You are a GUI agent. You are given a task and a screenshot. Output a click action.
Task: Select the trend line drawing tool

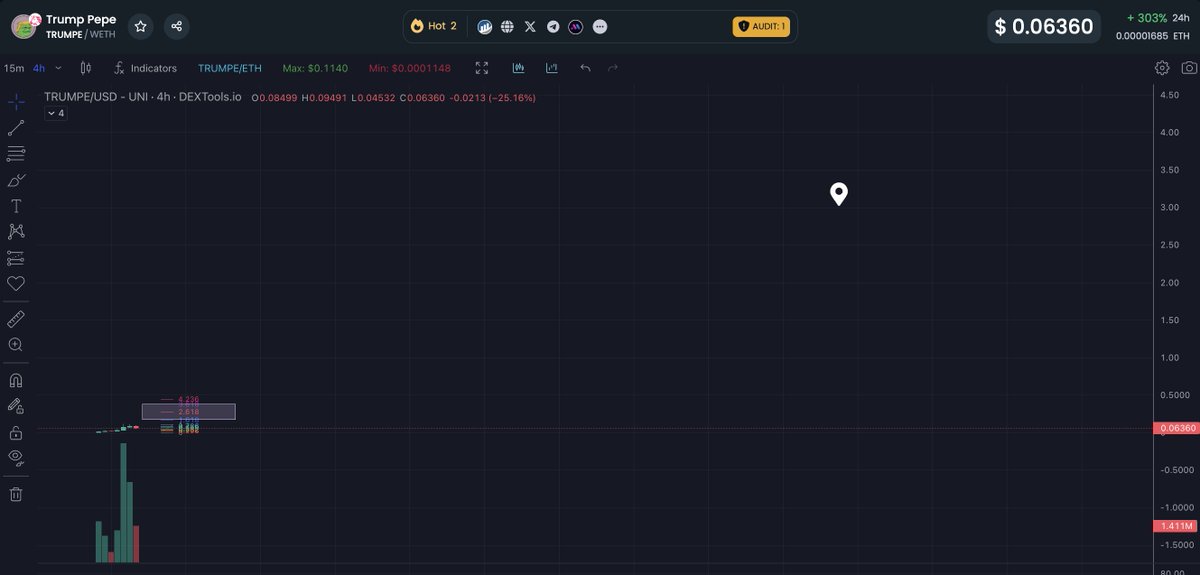16,128
